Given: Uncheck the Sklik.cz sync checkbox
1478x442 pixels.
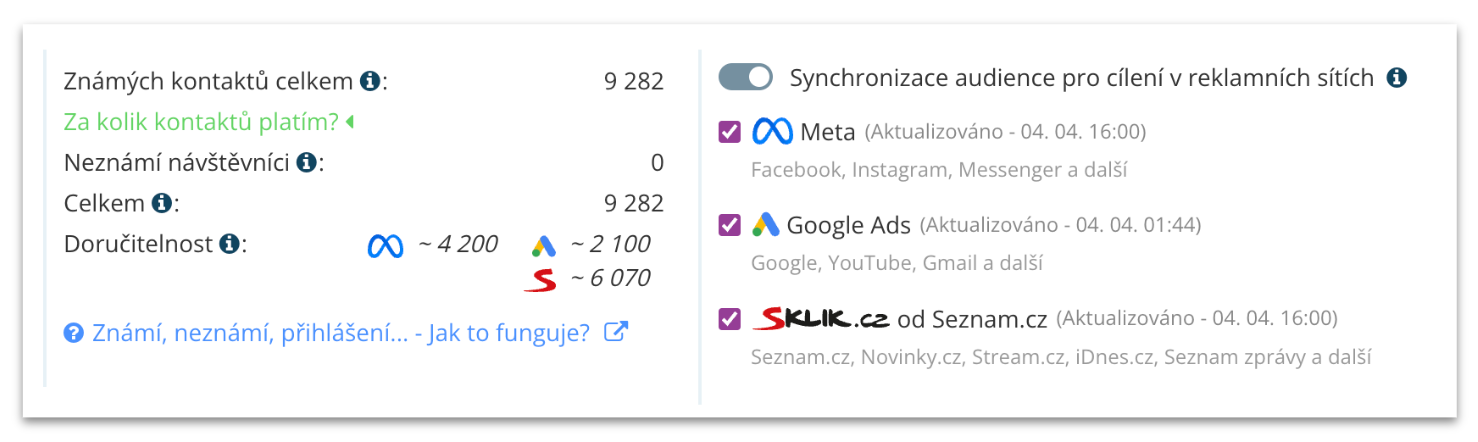Looking at the screenshot, I should 730,319.
